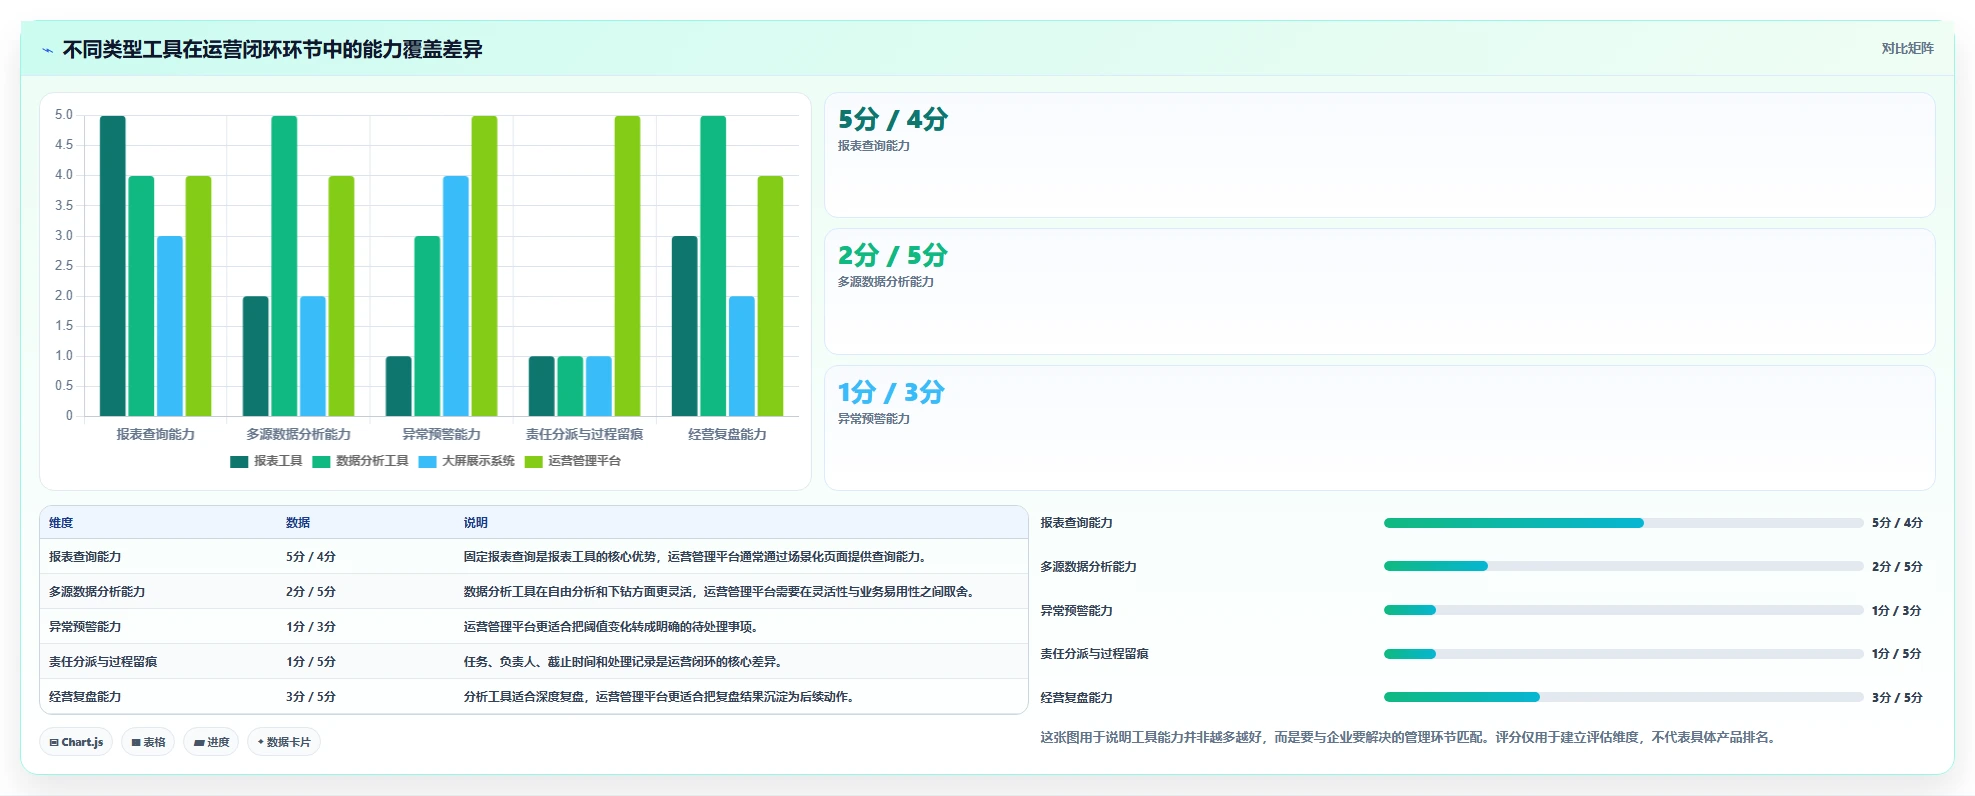
Task: Click the 2.5 y-axis tick label
Action: tap(64, 266)
